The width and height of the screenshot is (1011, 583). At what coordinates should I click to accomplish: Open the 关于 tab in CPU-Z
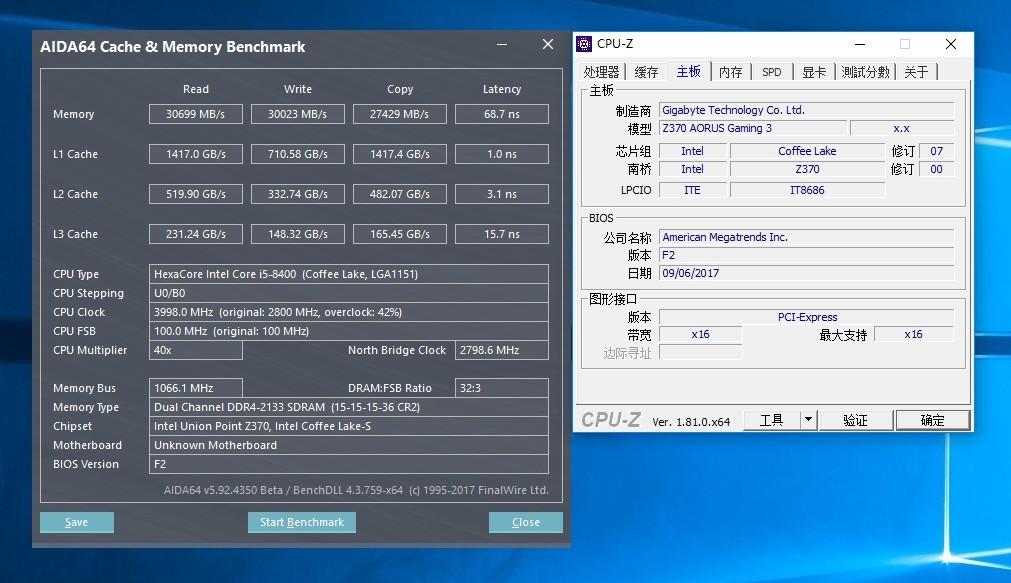(916, 72)
